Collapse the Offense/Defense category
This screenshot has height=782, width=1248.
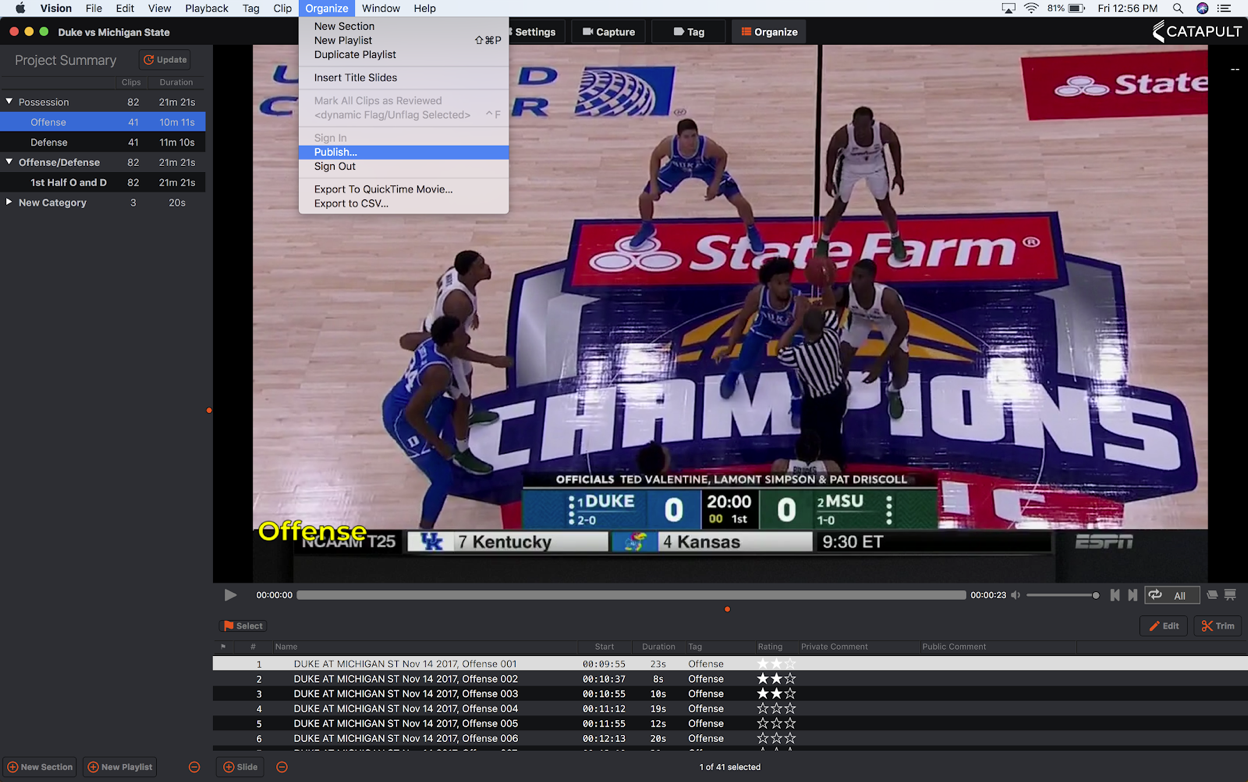9,162
